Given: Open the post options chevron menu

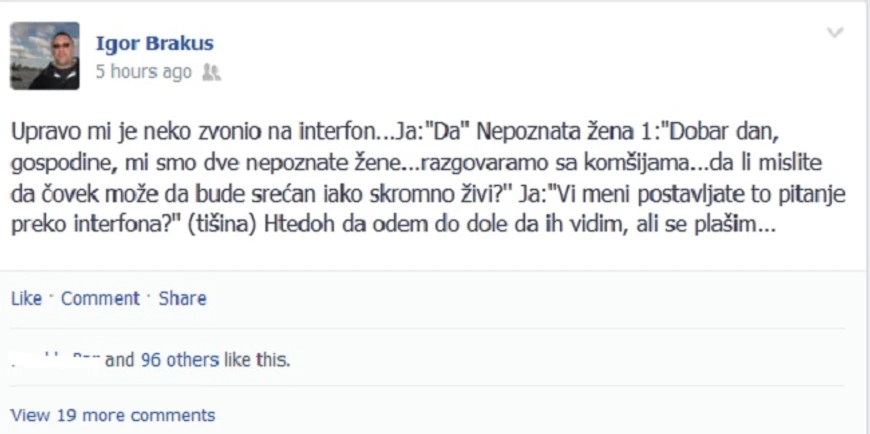Looking at the screenshot, I should [835, 33].
